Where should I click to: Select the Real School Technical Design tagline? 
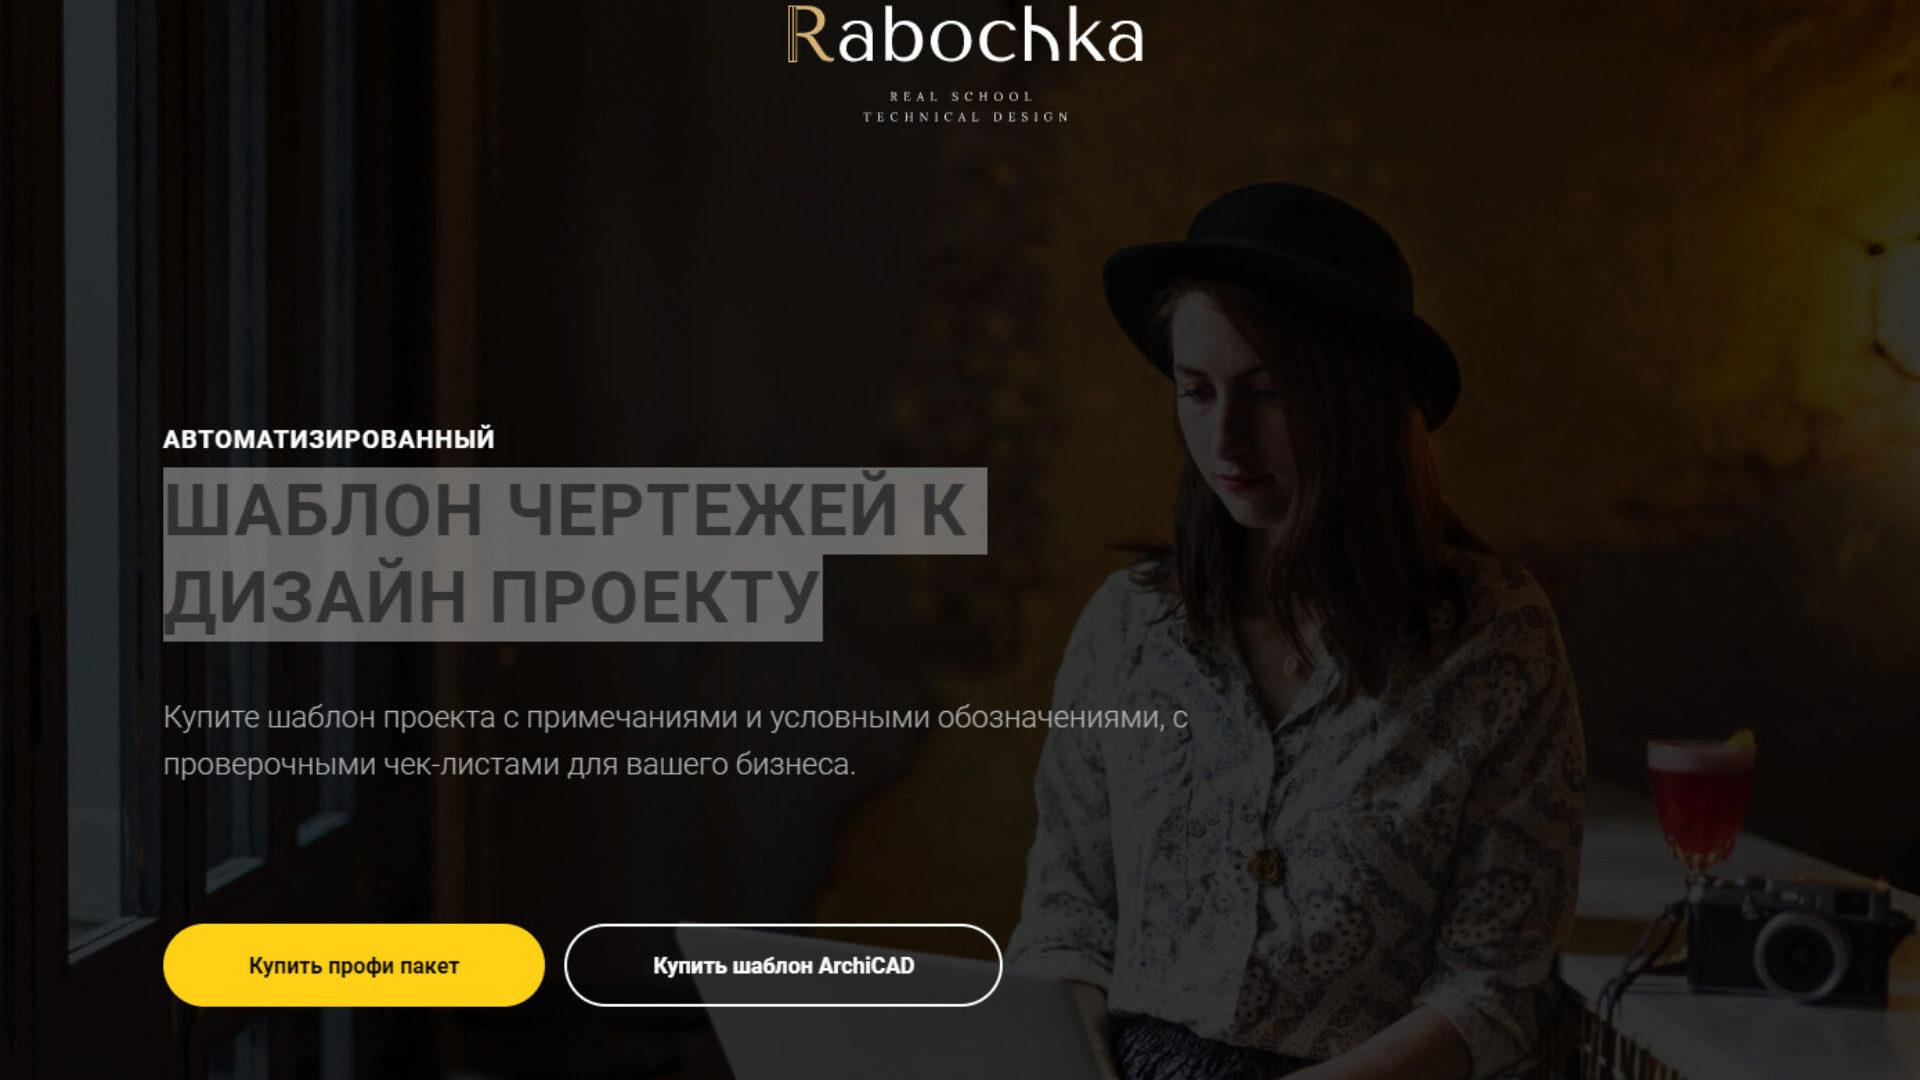(x=966, y=107)
